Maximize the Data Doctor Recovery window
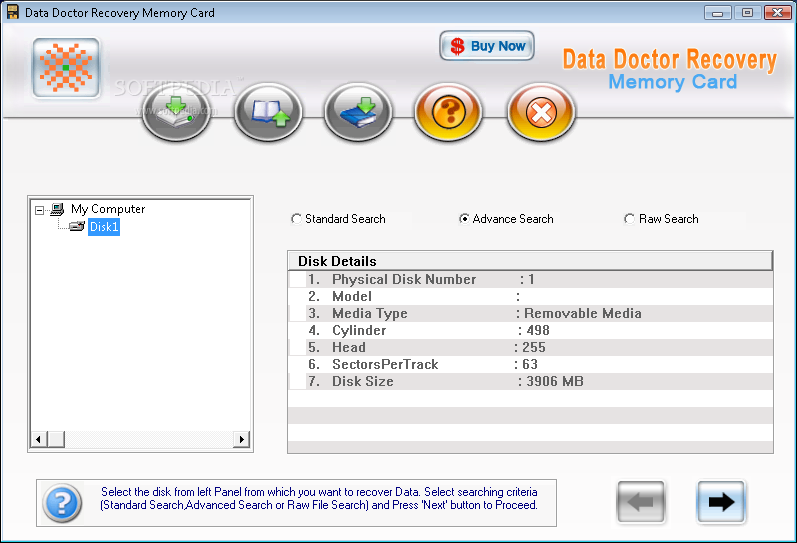The image size is (797, 543). [x=747, y=12]
